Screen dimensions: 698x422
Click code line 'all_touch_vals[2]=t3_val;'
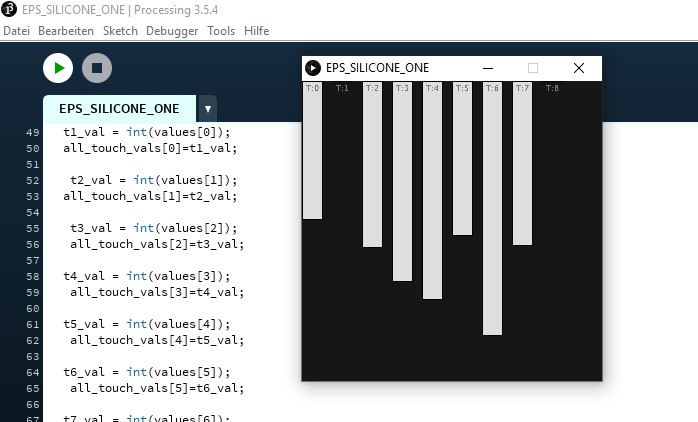157,244
